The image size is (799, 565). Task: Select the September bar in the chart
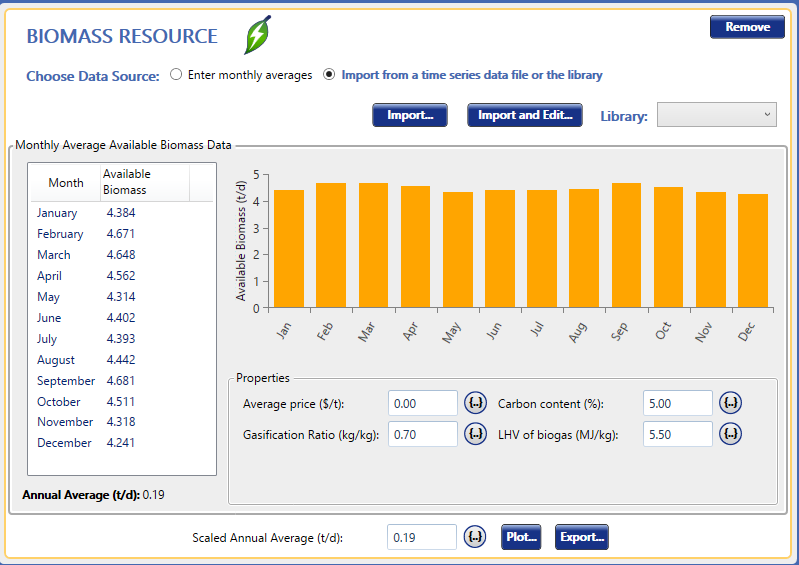626,245
